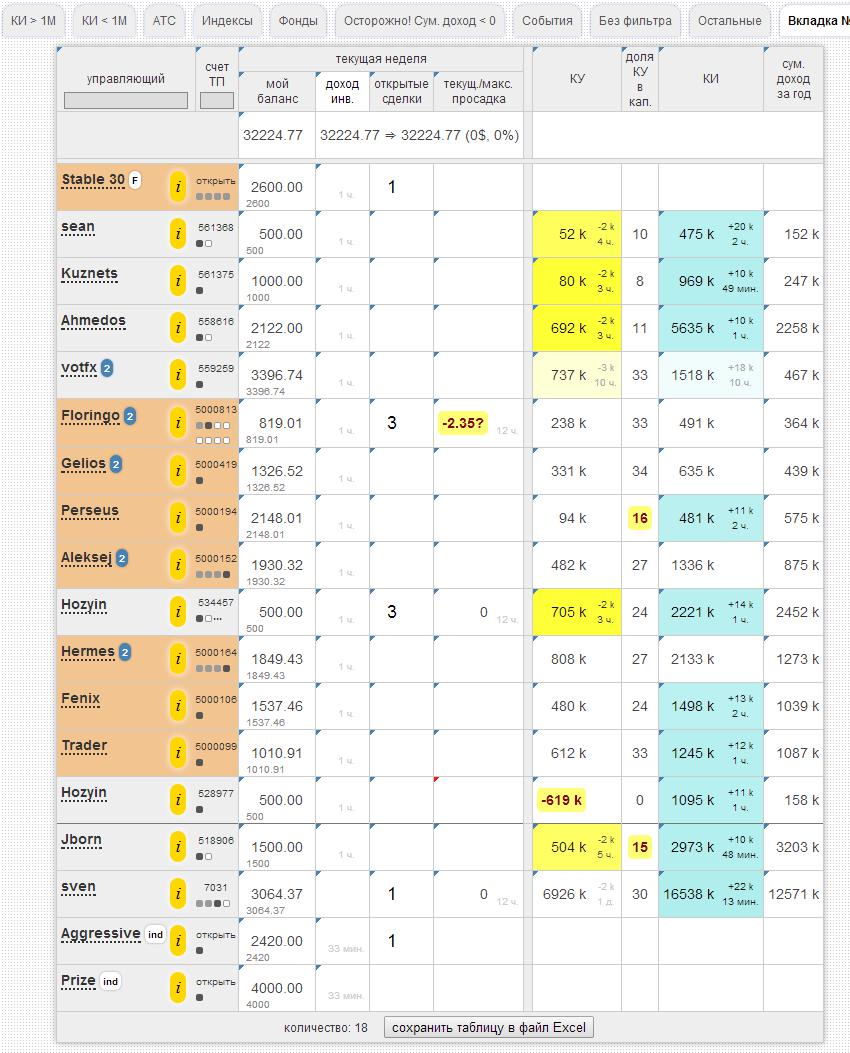Open manager link Jborn
Viewport: 850px width, 1053px height.
point(81,840)
